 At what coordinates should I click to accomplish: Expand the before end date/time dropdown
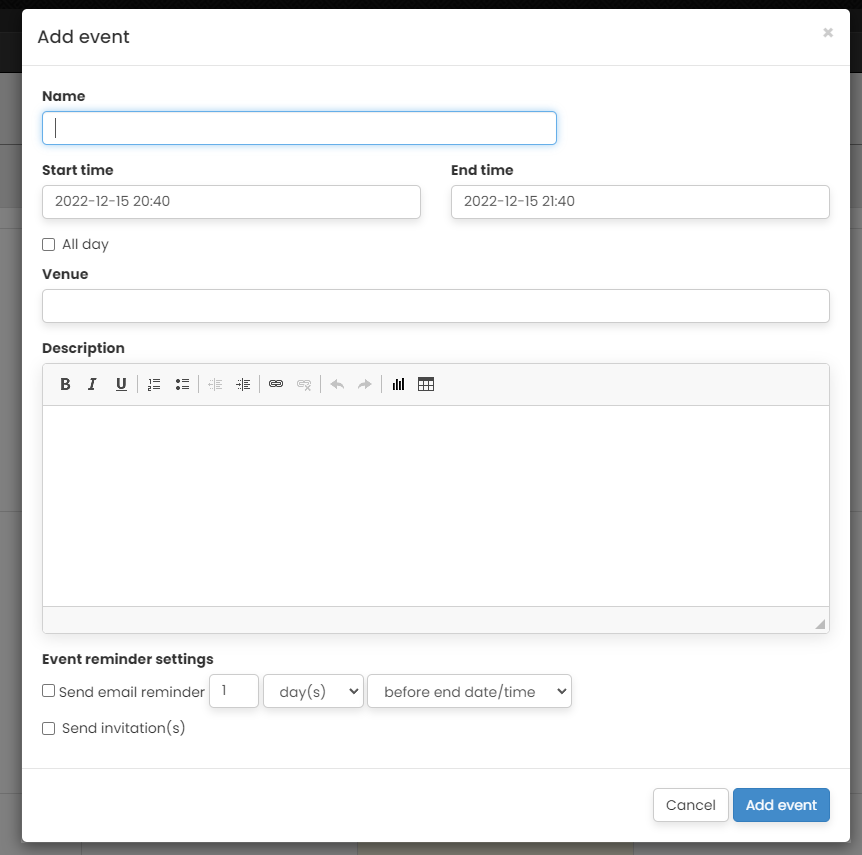[x=469, y=691]
